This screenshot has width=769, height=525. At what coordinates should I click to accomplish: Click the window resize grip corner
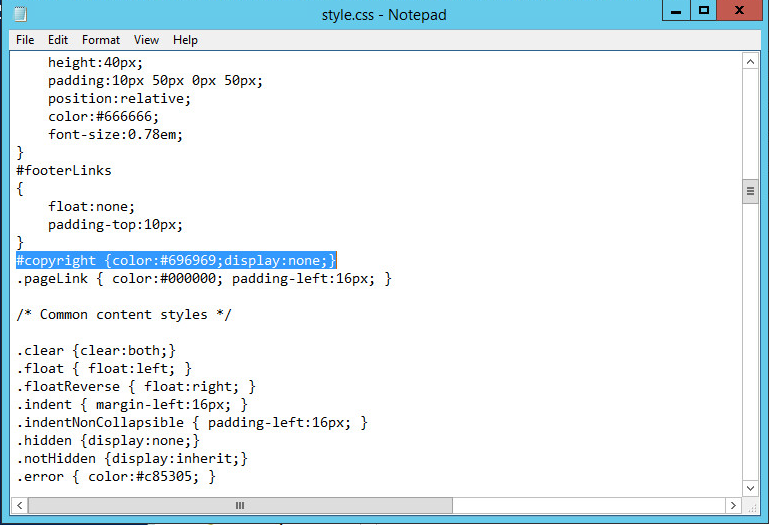pyautogui.click(x=751, y=506)
